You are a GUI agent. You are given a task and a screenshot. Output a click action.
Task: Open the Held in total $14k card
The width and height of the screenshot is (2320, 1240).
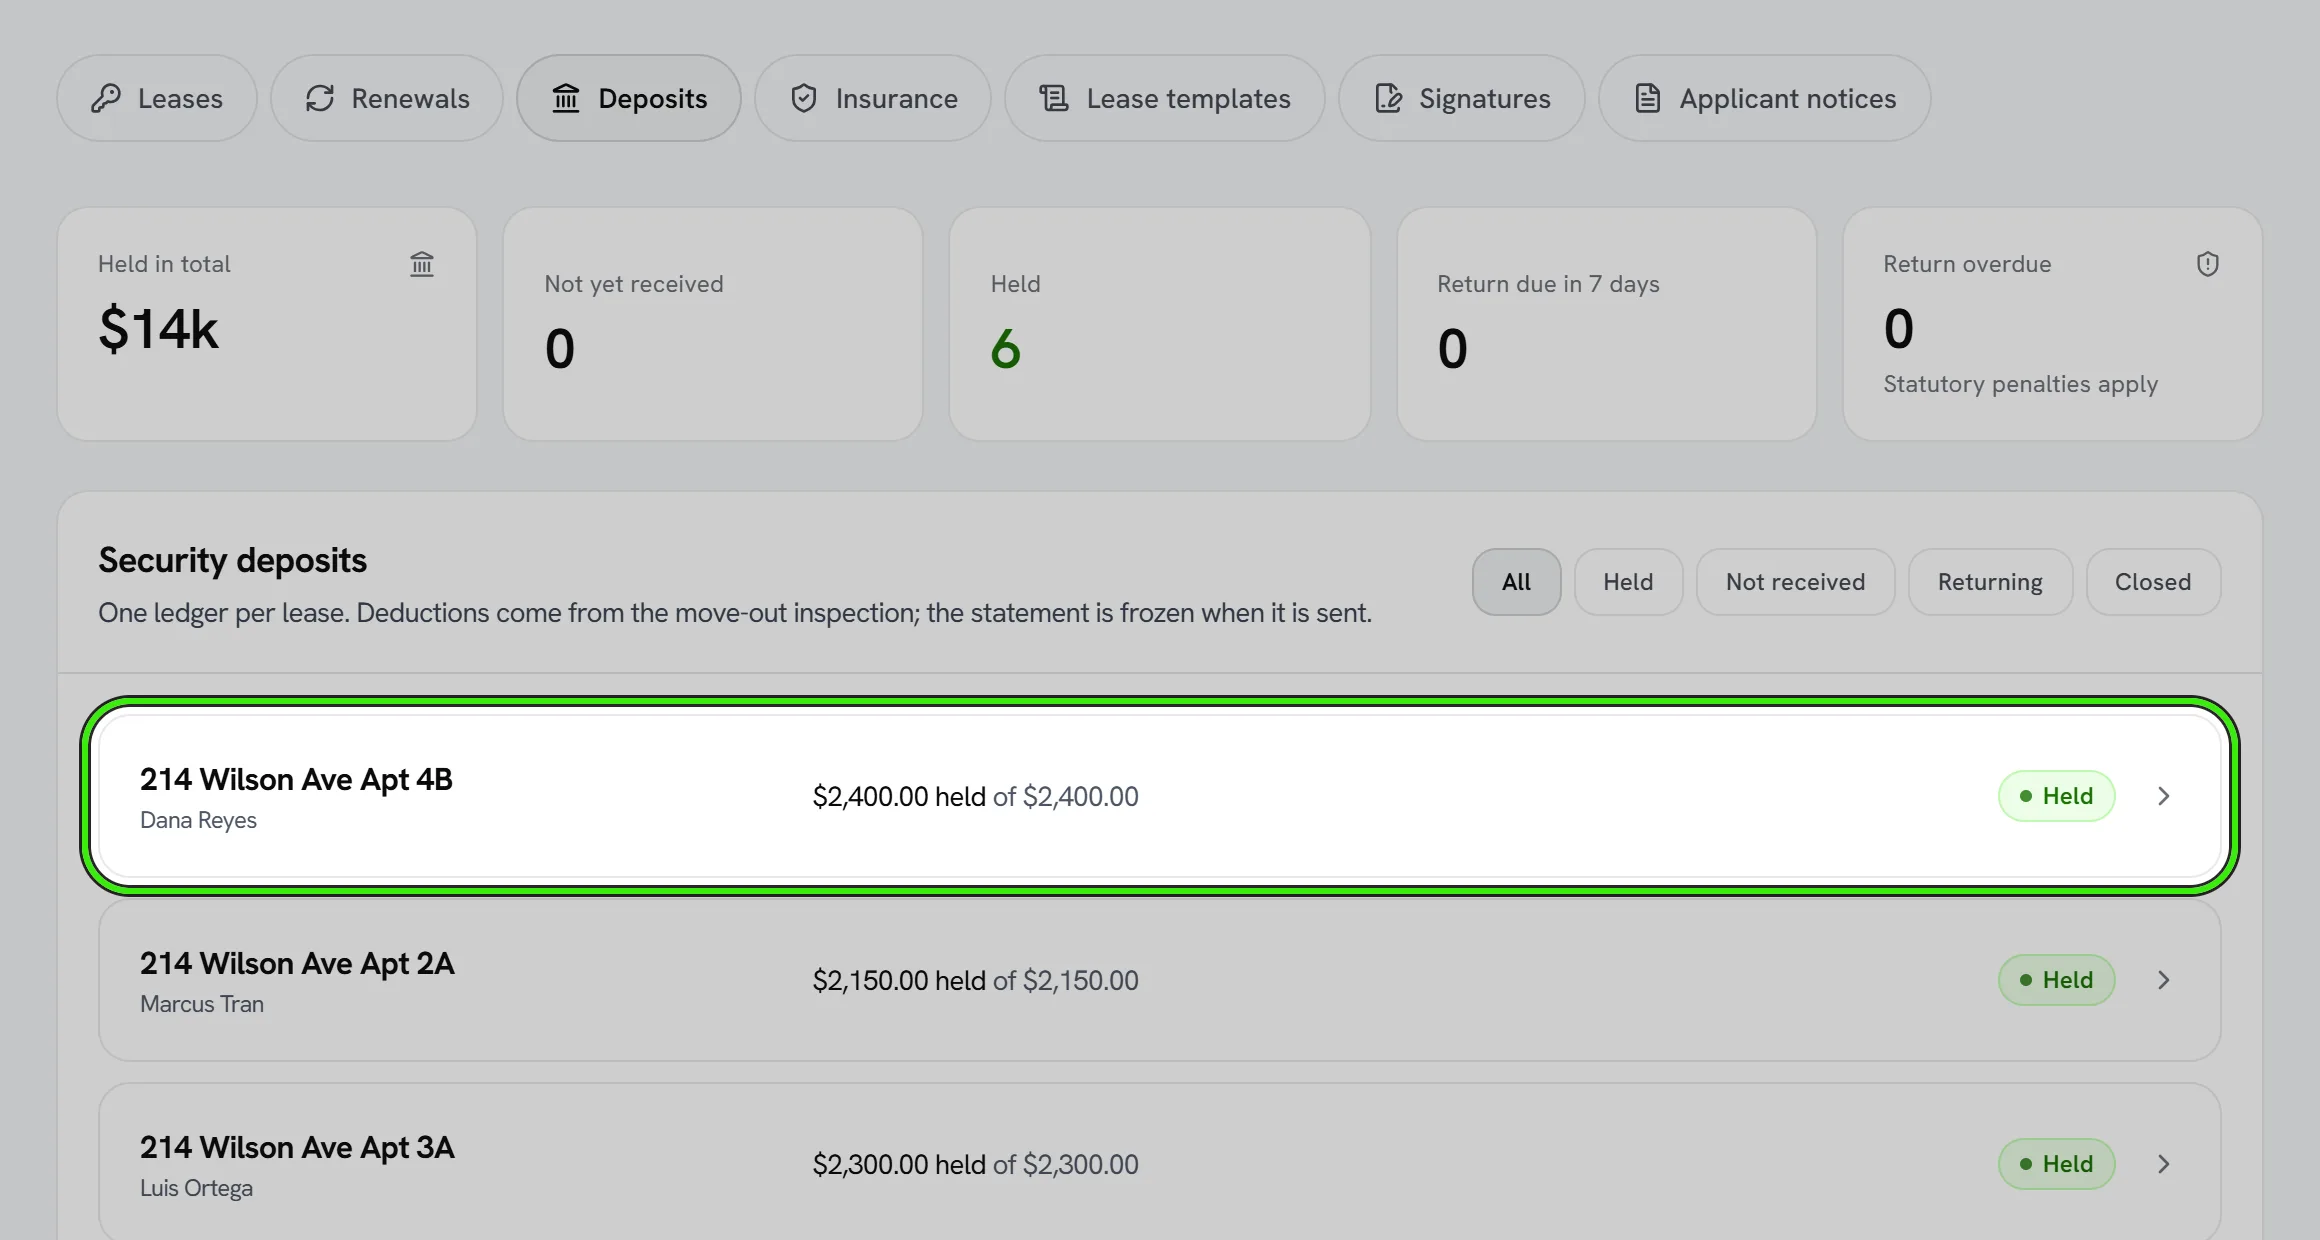coord(267,324)
